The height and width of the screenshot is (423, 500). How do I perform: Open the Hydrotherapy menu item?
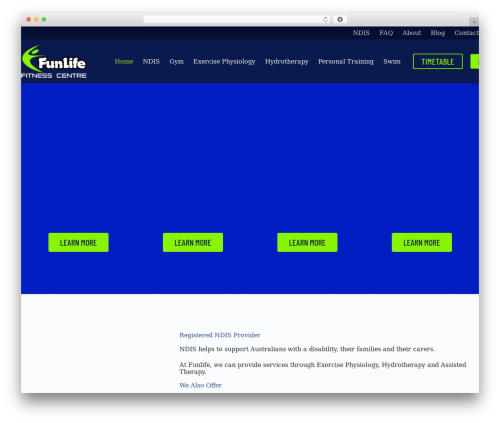pyautogui.click(x=287, y=62)
